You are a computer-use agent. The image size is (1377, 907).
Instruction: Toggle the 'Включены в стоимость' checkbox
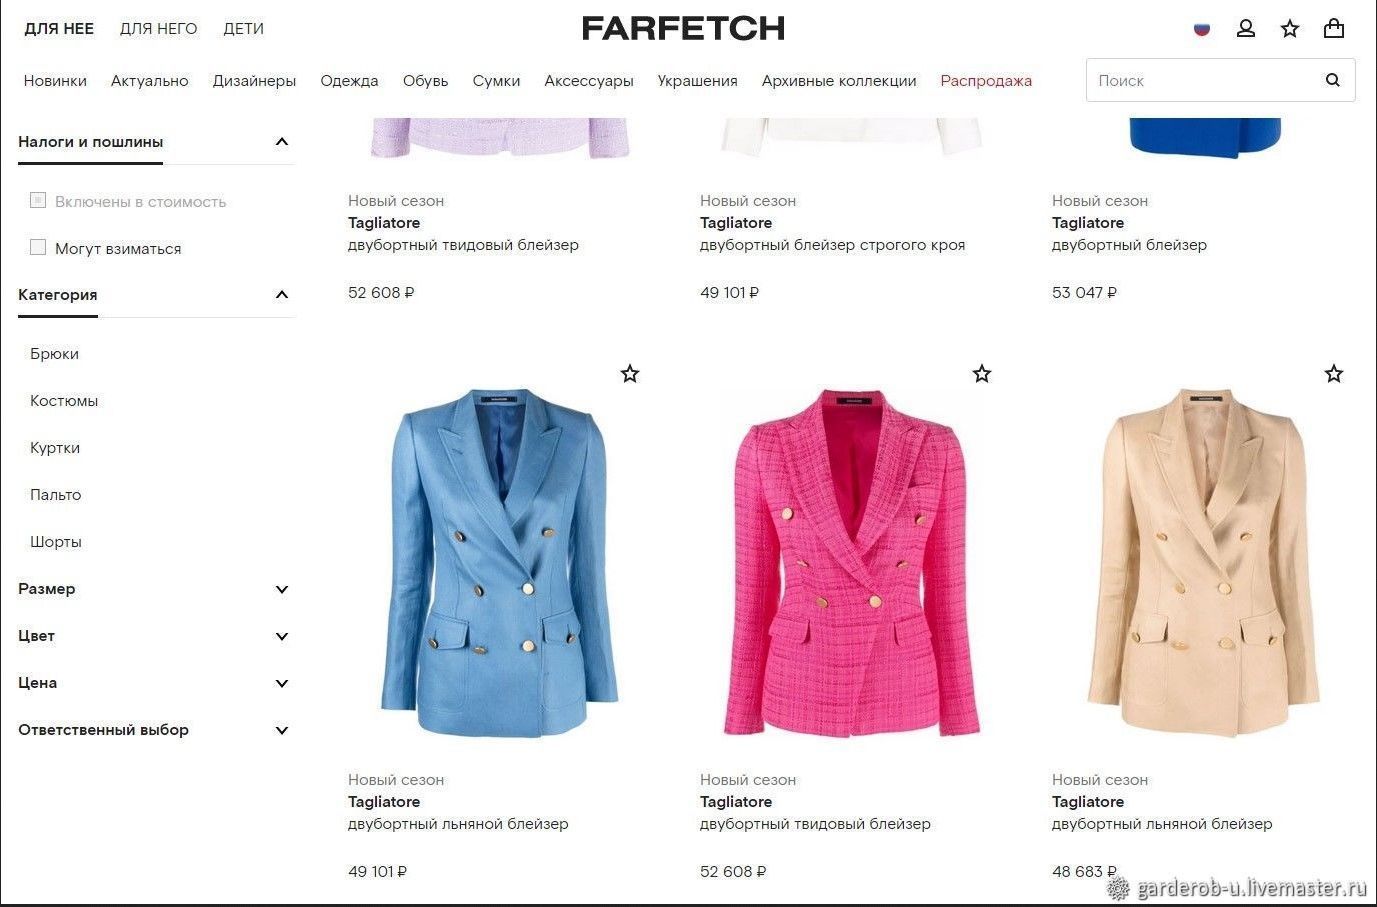(38, 200)
